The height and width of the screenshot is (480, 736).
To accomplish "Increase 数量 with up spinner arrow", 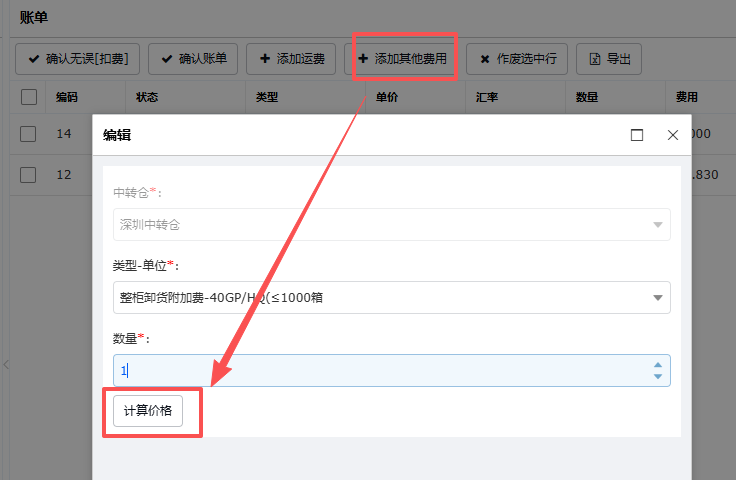I will pos(657,365).
